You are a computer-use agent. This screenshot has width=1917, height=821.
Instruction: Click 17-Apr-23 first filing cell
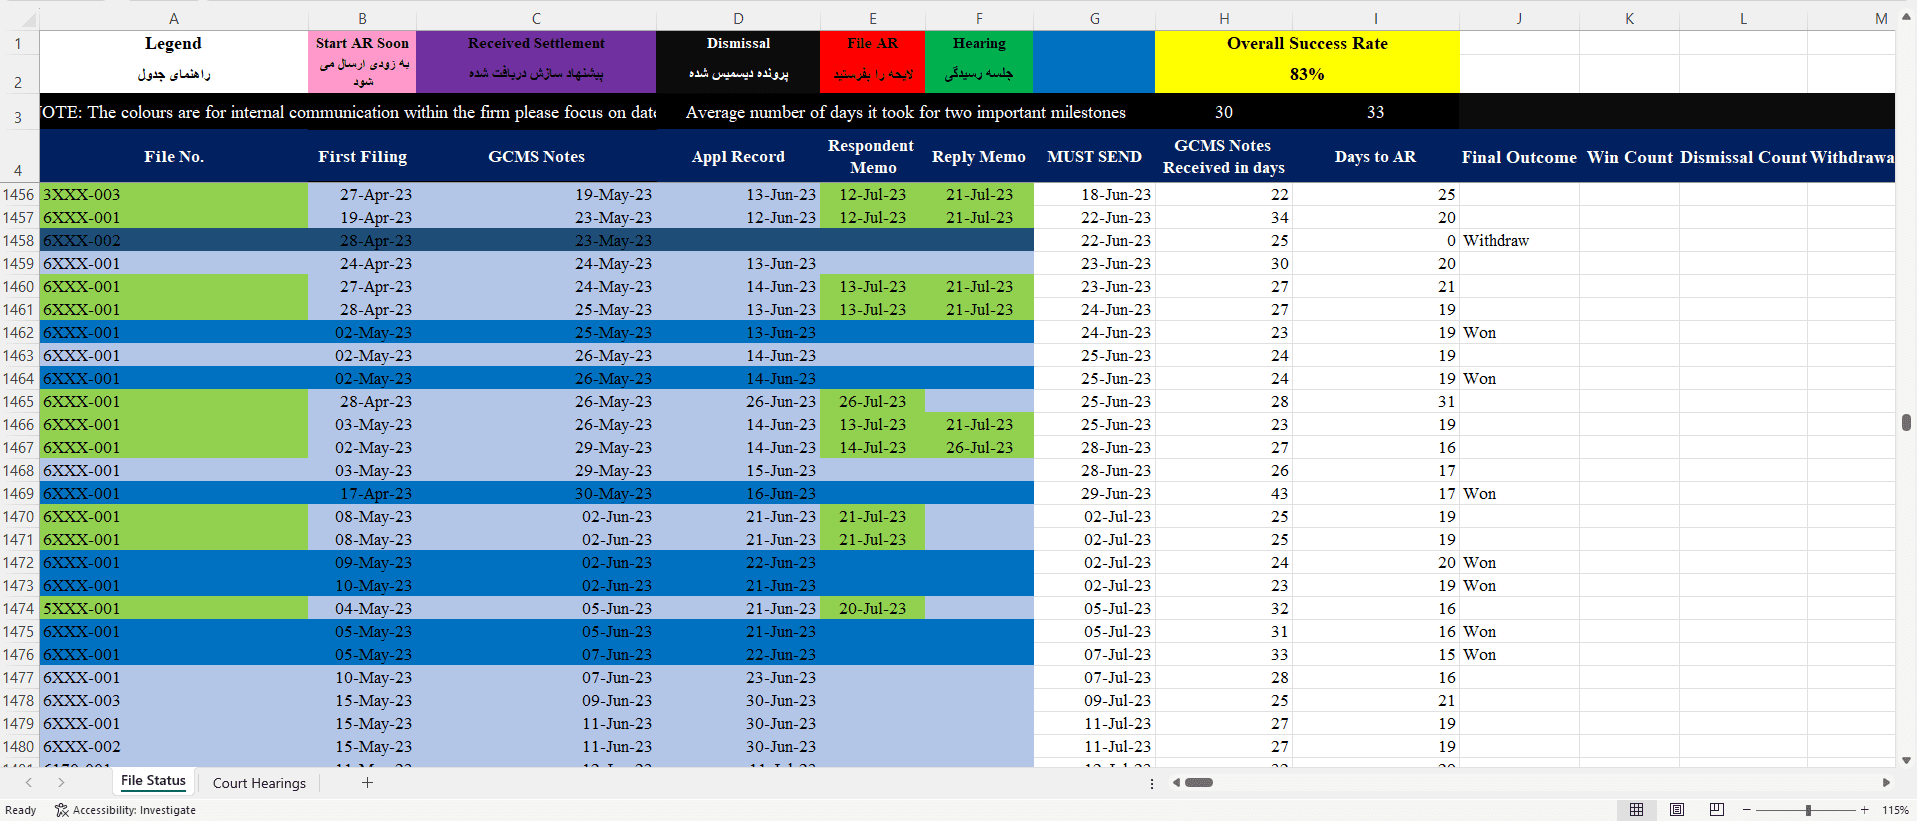click(362, 494)
